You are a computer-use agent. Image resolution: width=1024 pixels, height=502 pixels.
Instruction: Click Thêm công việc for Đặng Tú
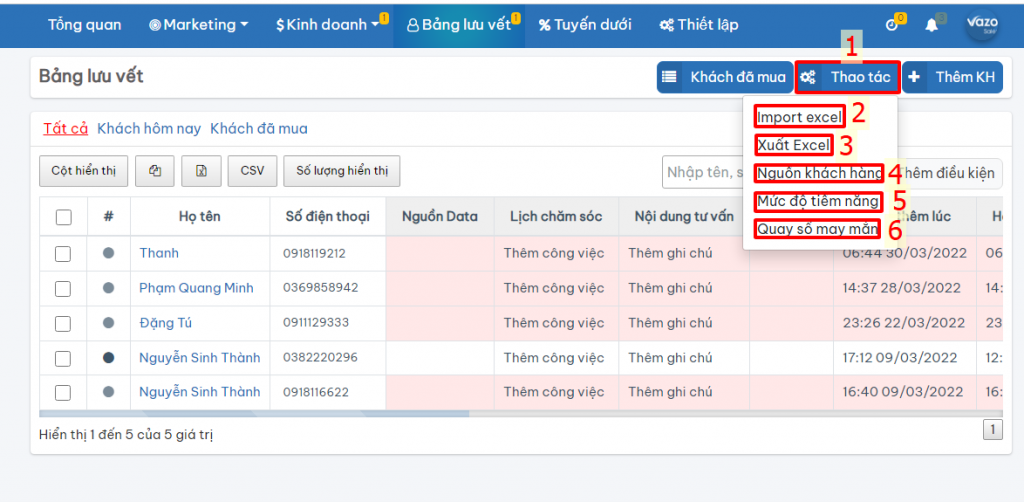pos(554,322)
